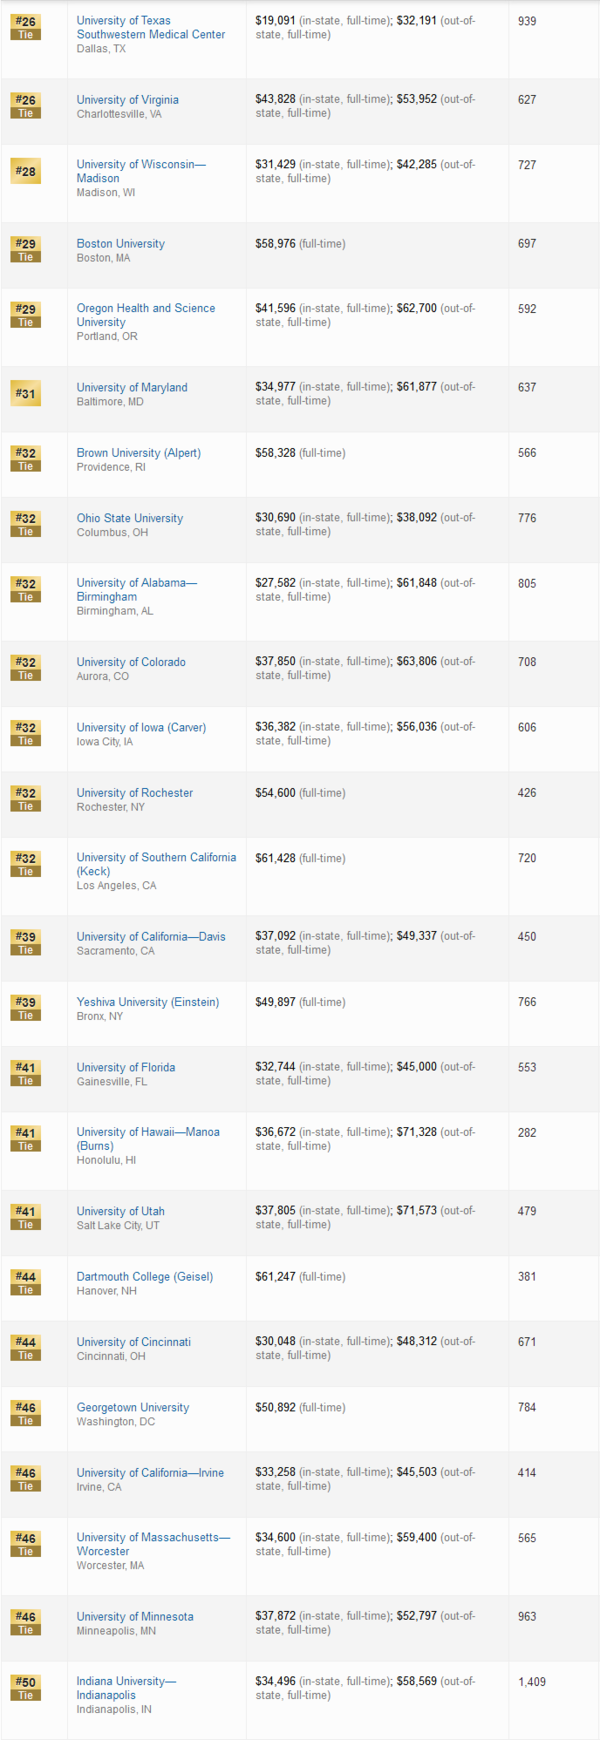
Task: Open Dartmouth College (Geisel) link
Action: tap(144, 1277)
